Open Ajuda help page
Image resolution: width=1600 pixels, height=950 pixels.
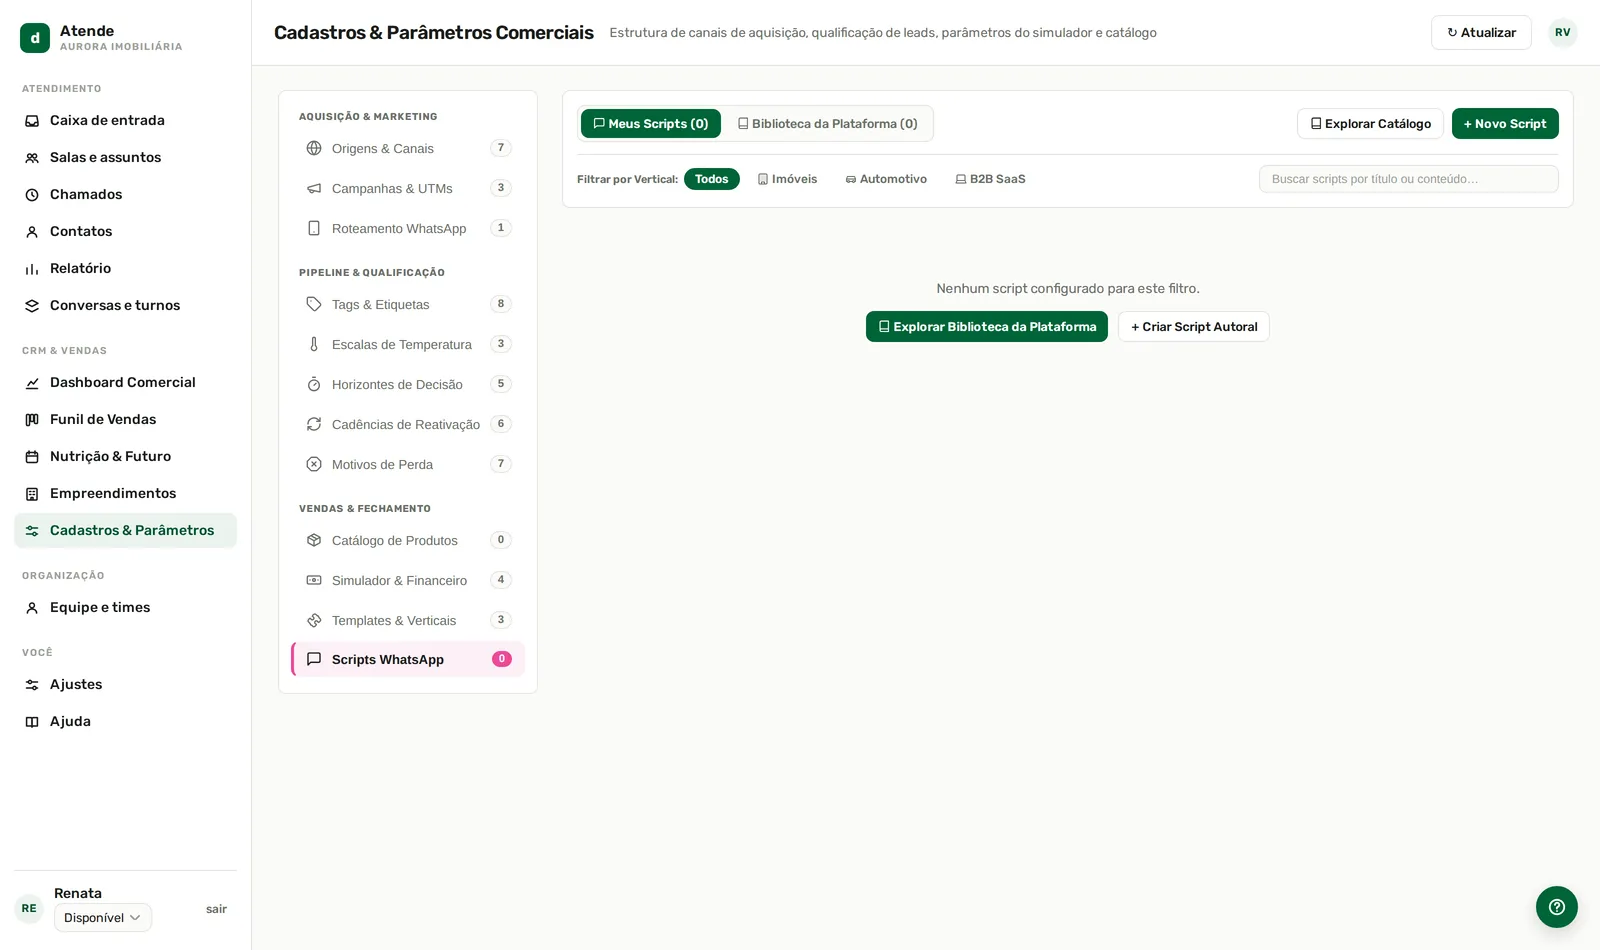point(125,722)
